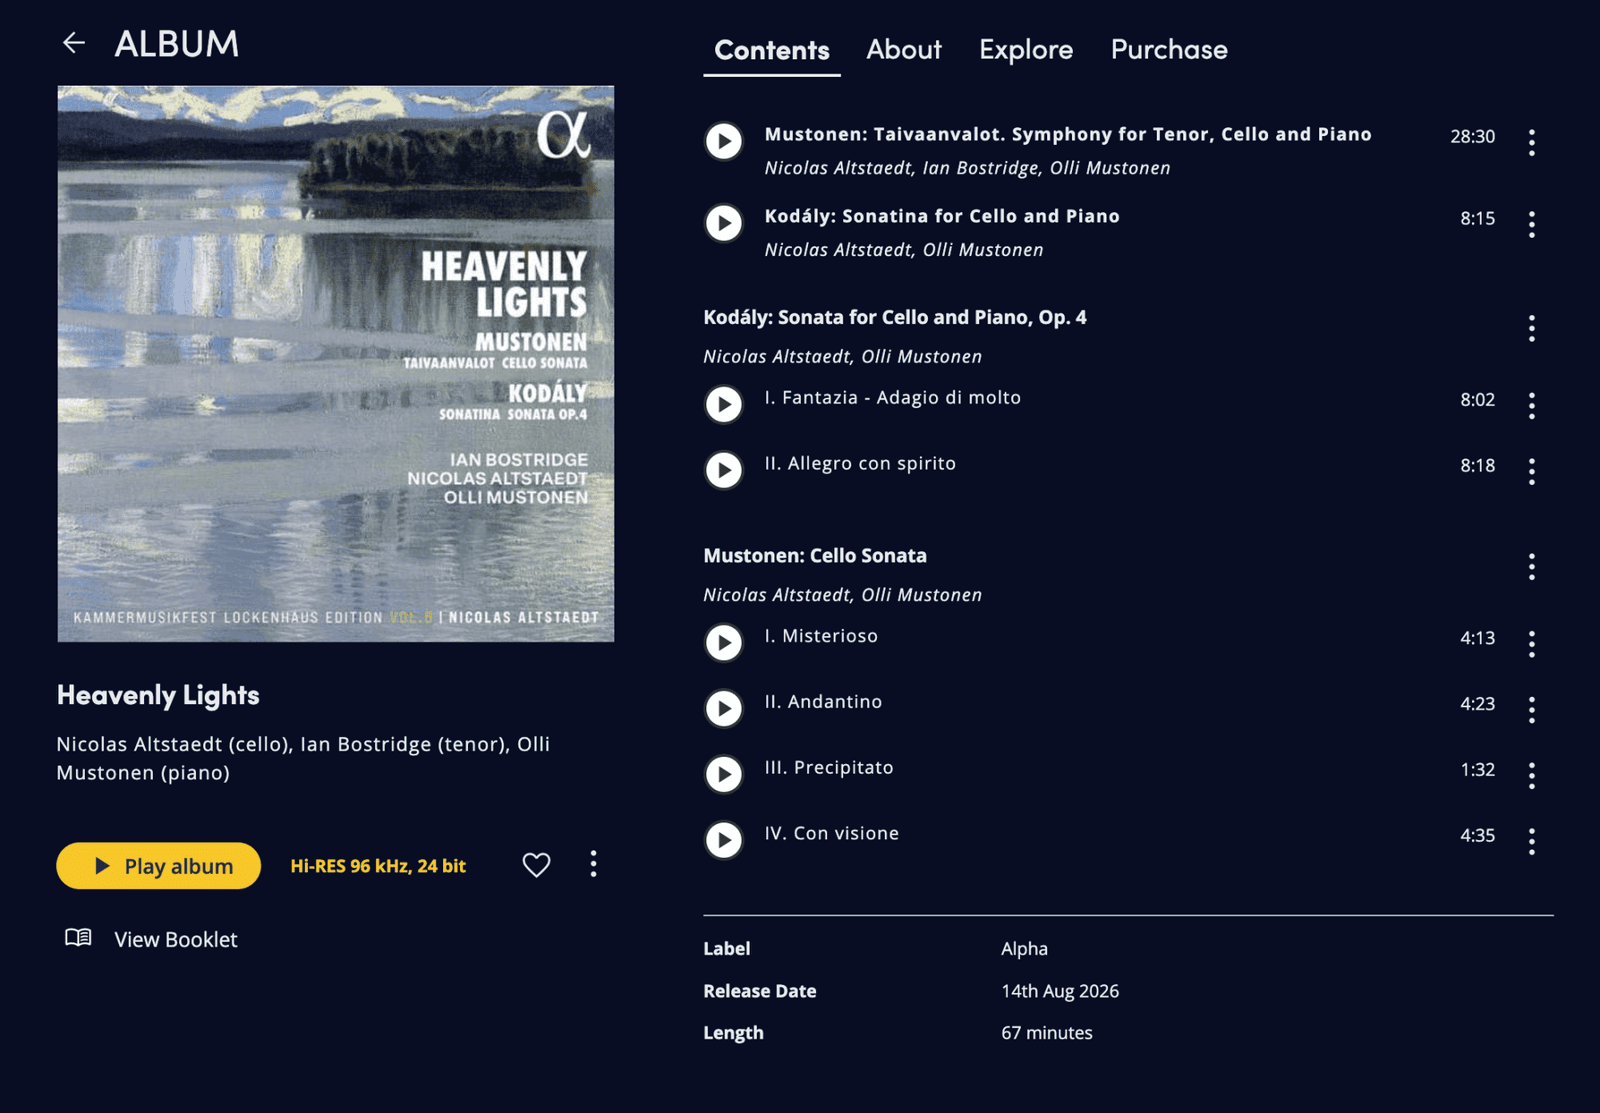Open album options menu next to heart
1600x1113 pixels.
click(593, 864)
